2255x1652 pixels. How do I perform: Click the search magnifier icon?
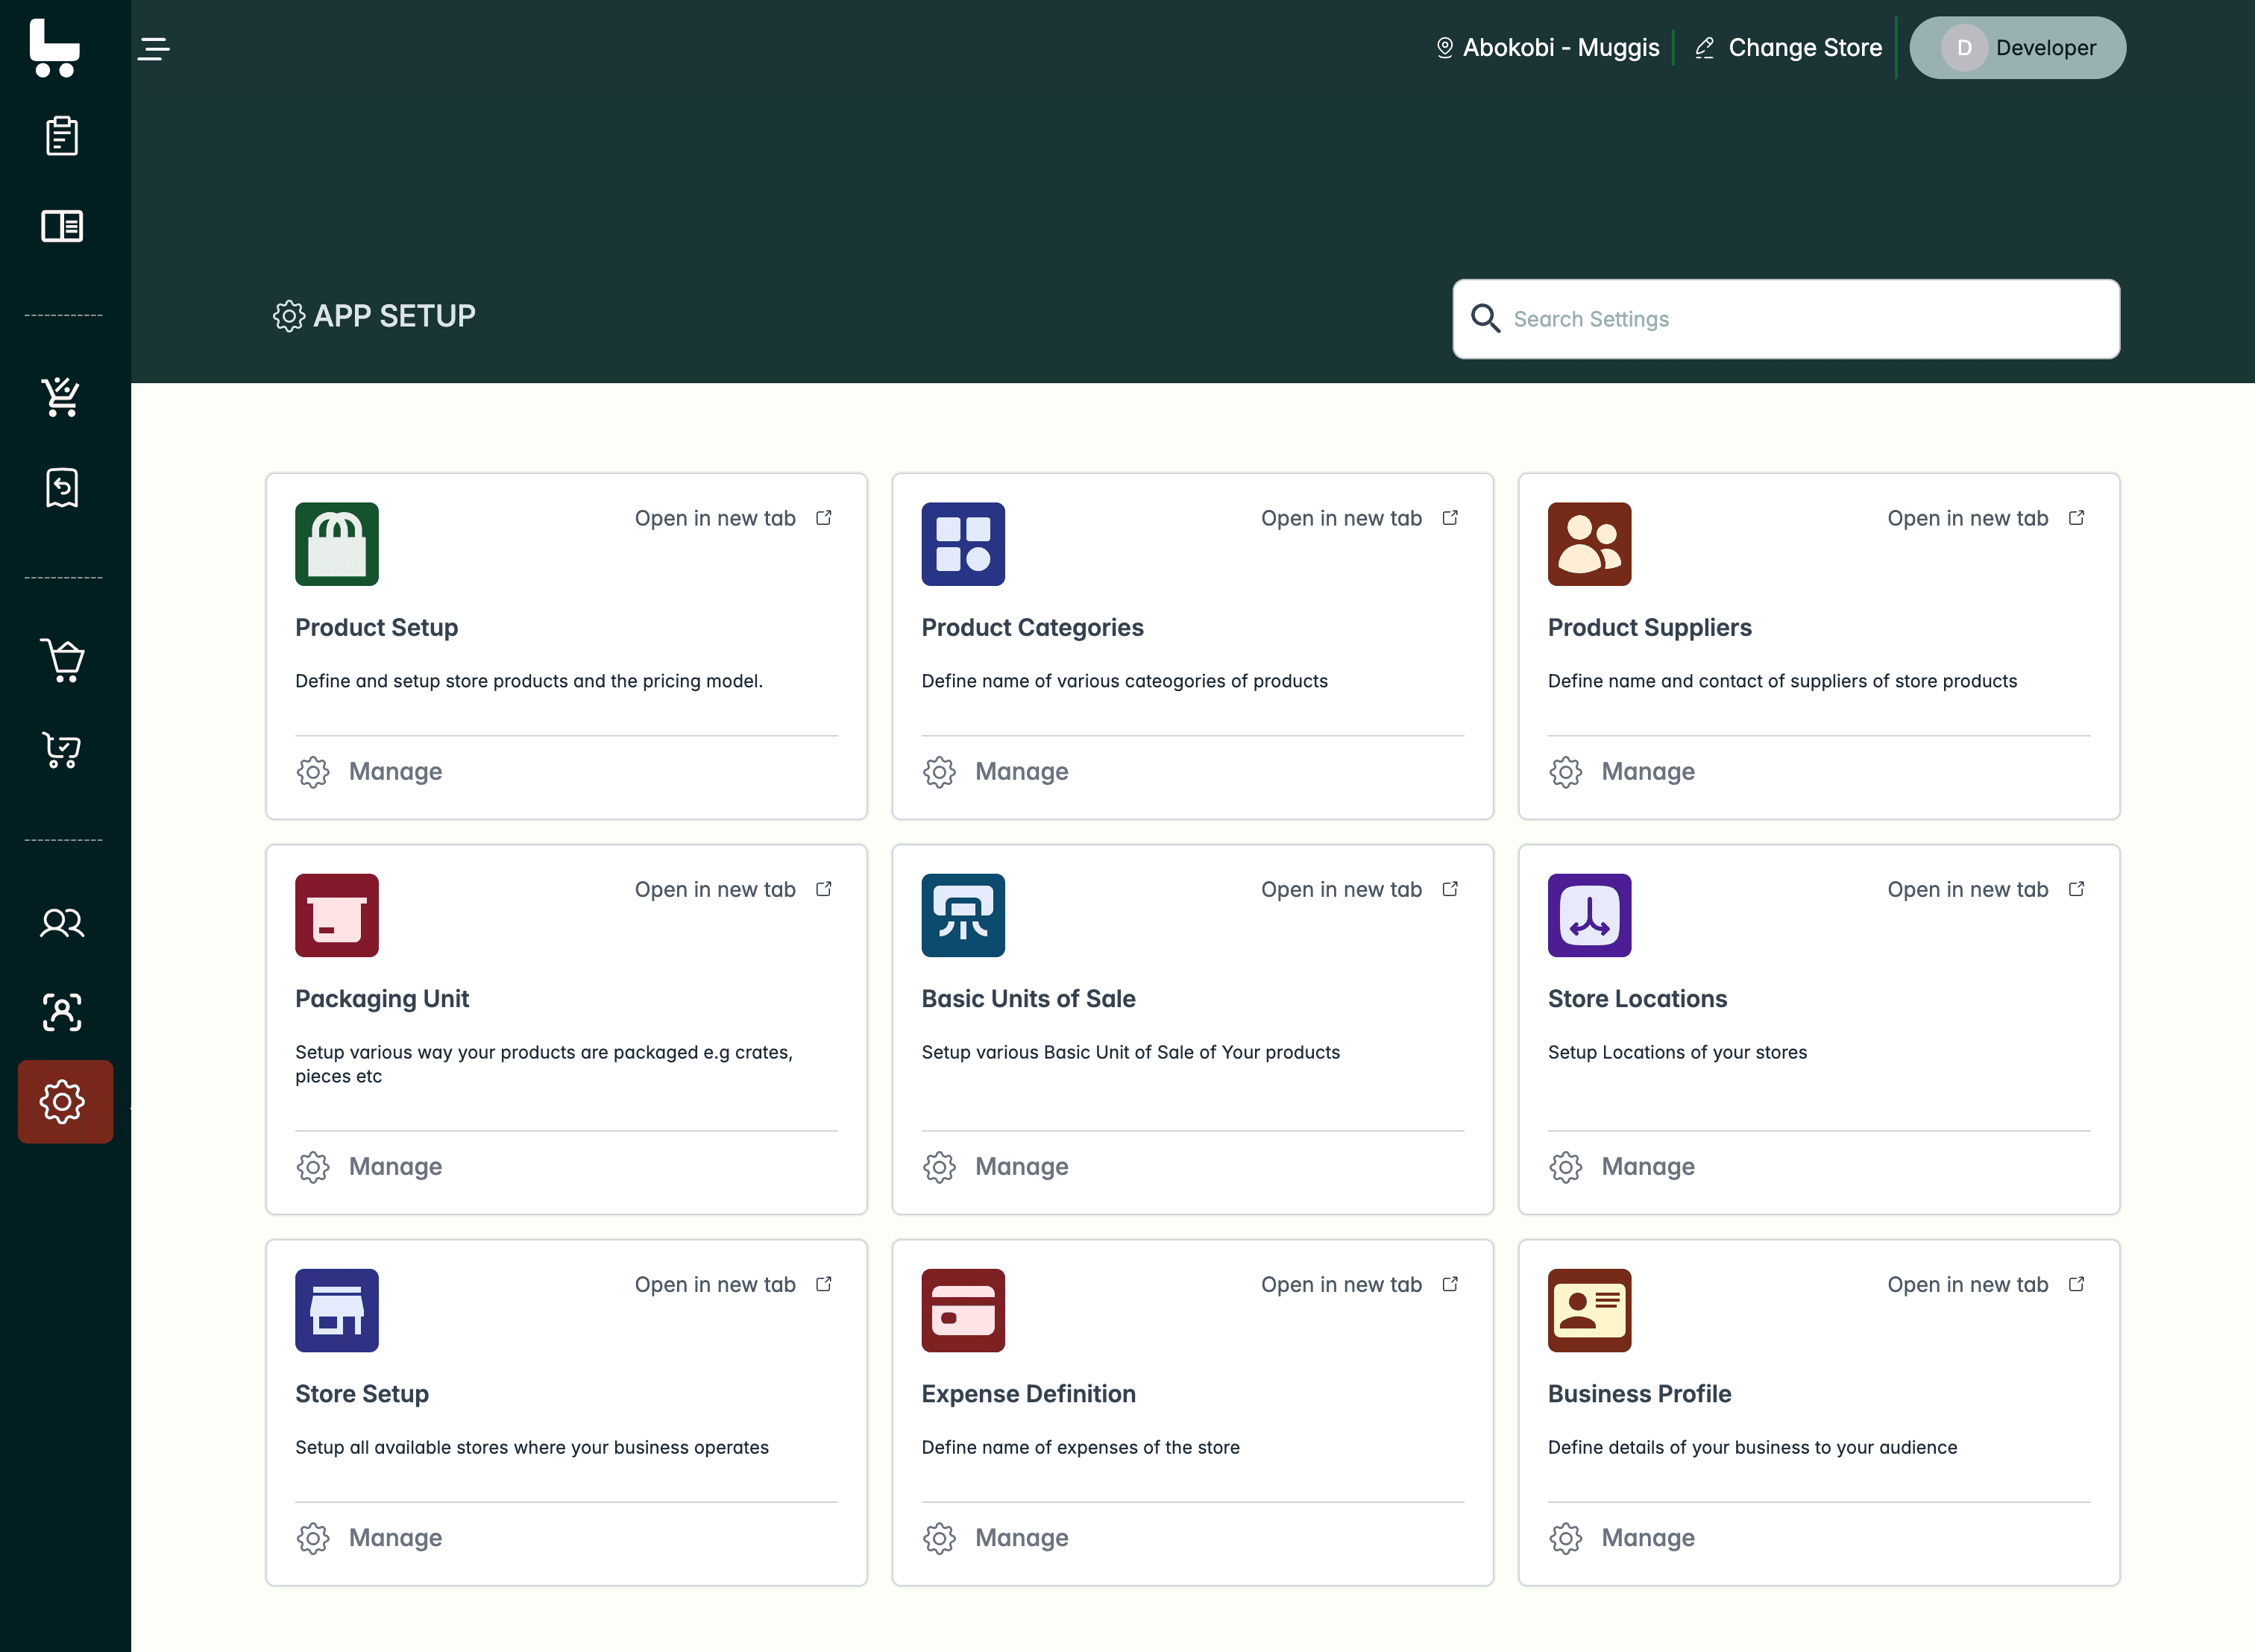click(1485, 318)
